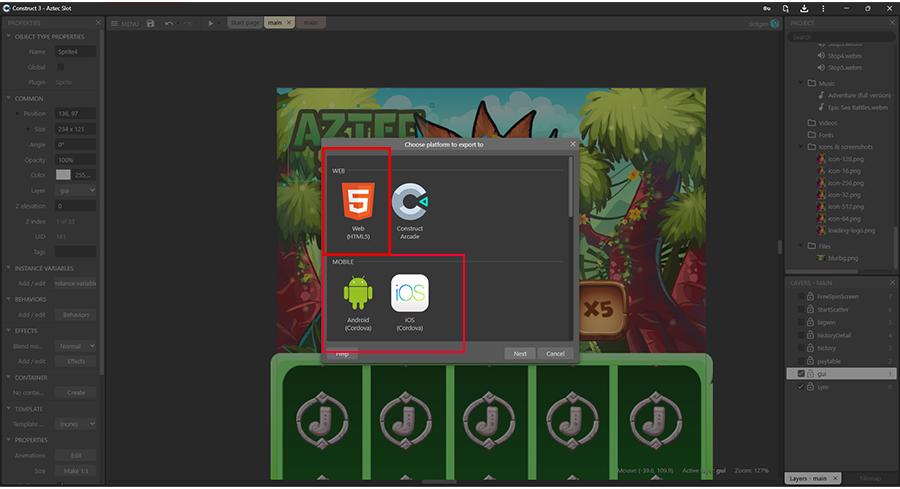Click the Behaviors add/edit button

click(x=76, y=315)
